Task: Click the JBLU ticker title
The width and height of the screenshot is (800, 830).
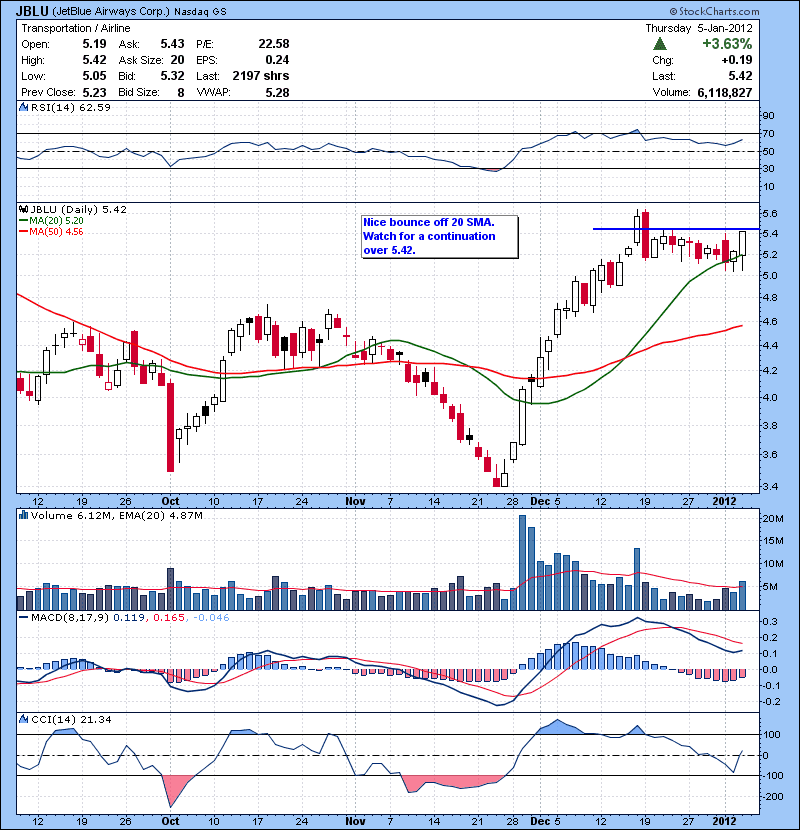Action: tap(32, 11)
